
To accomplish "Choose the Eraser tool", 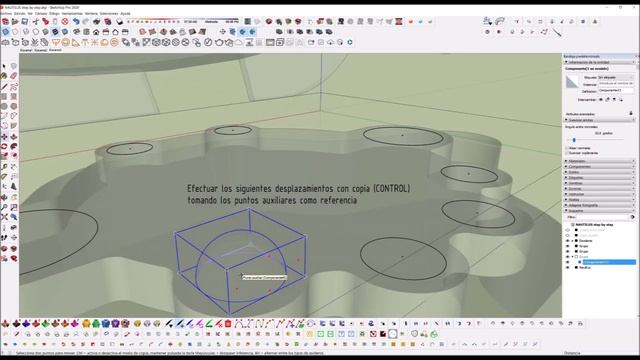I will 14,76.
